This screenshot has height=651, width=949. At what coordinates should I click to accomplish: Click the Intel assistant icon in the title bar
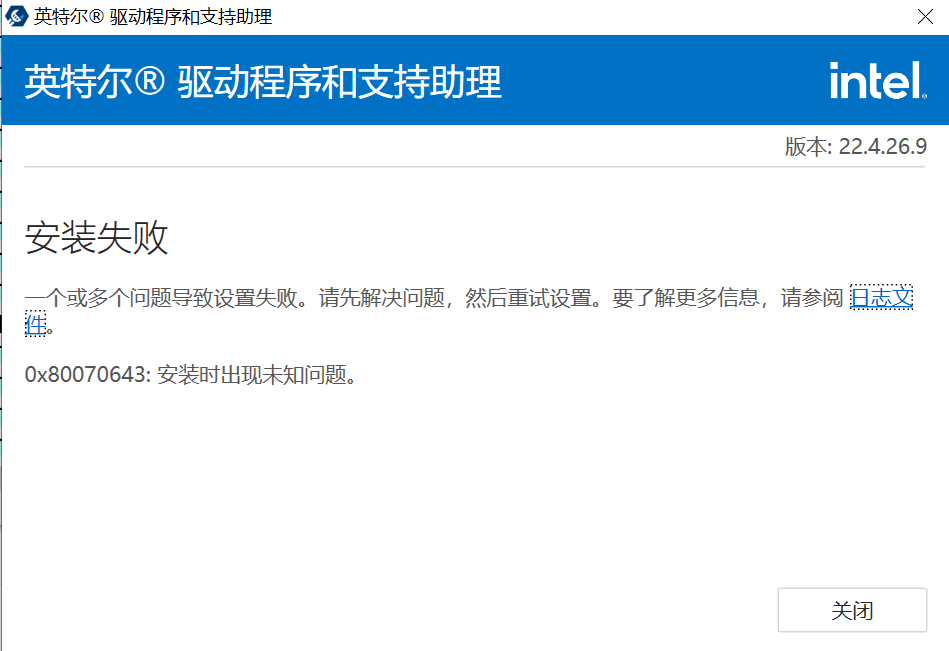click(x=16, y=16)
